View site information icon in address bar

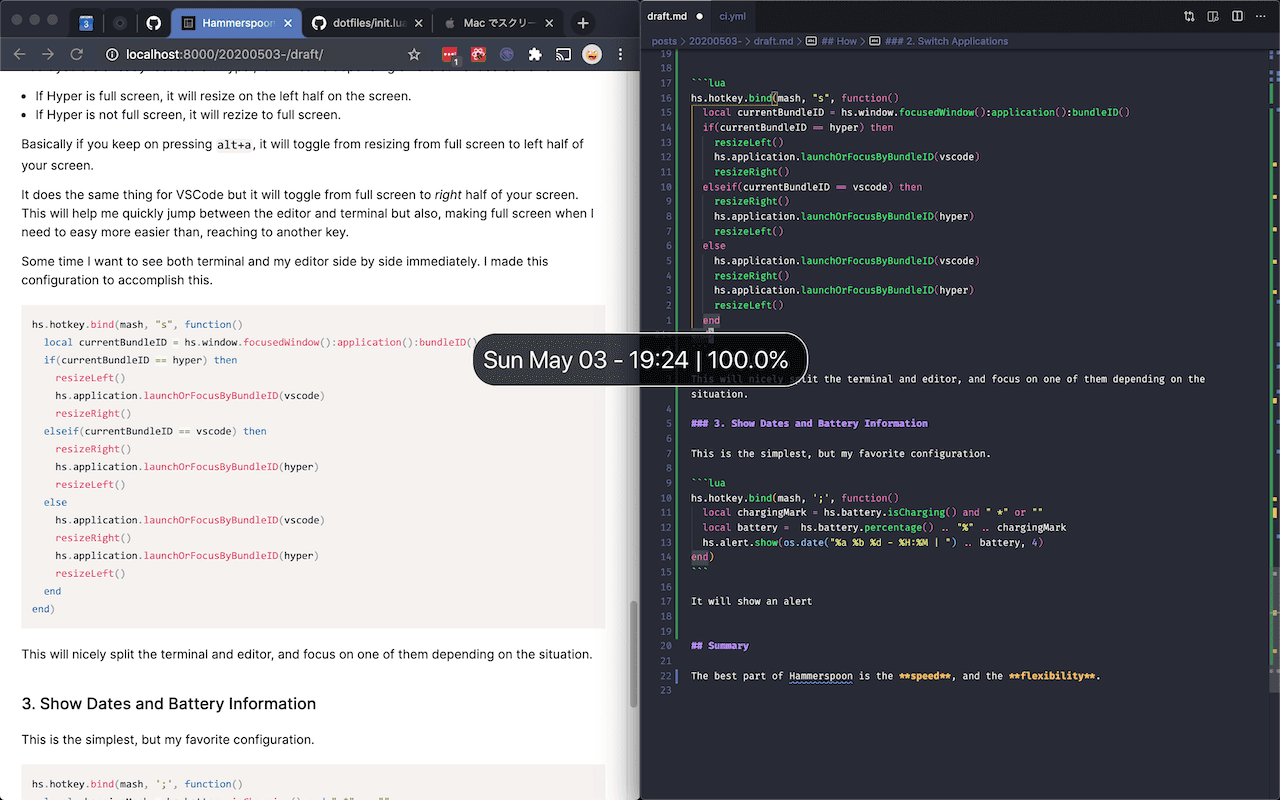click(x=112, y=54)
